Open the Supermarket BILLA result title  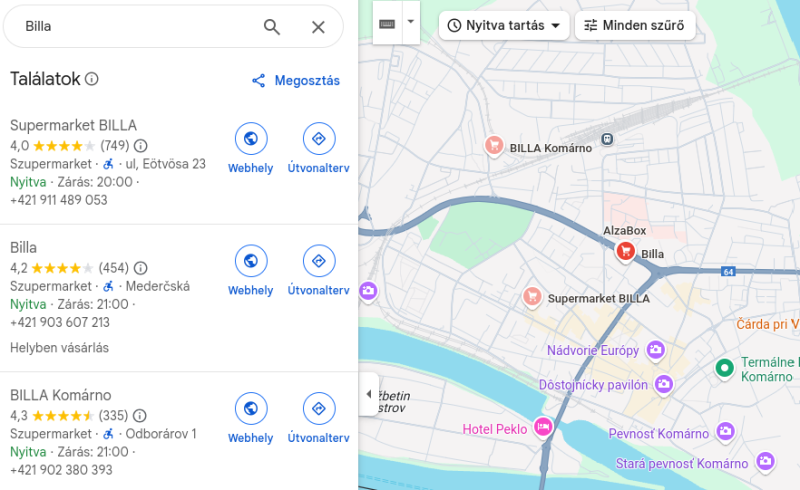coord(73,125)
